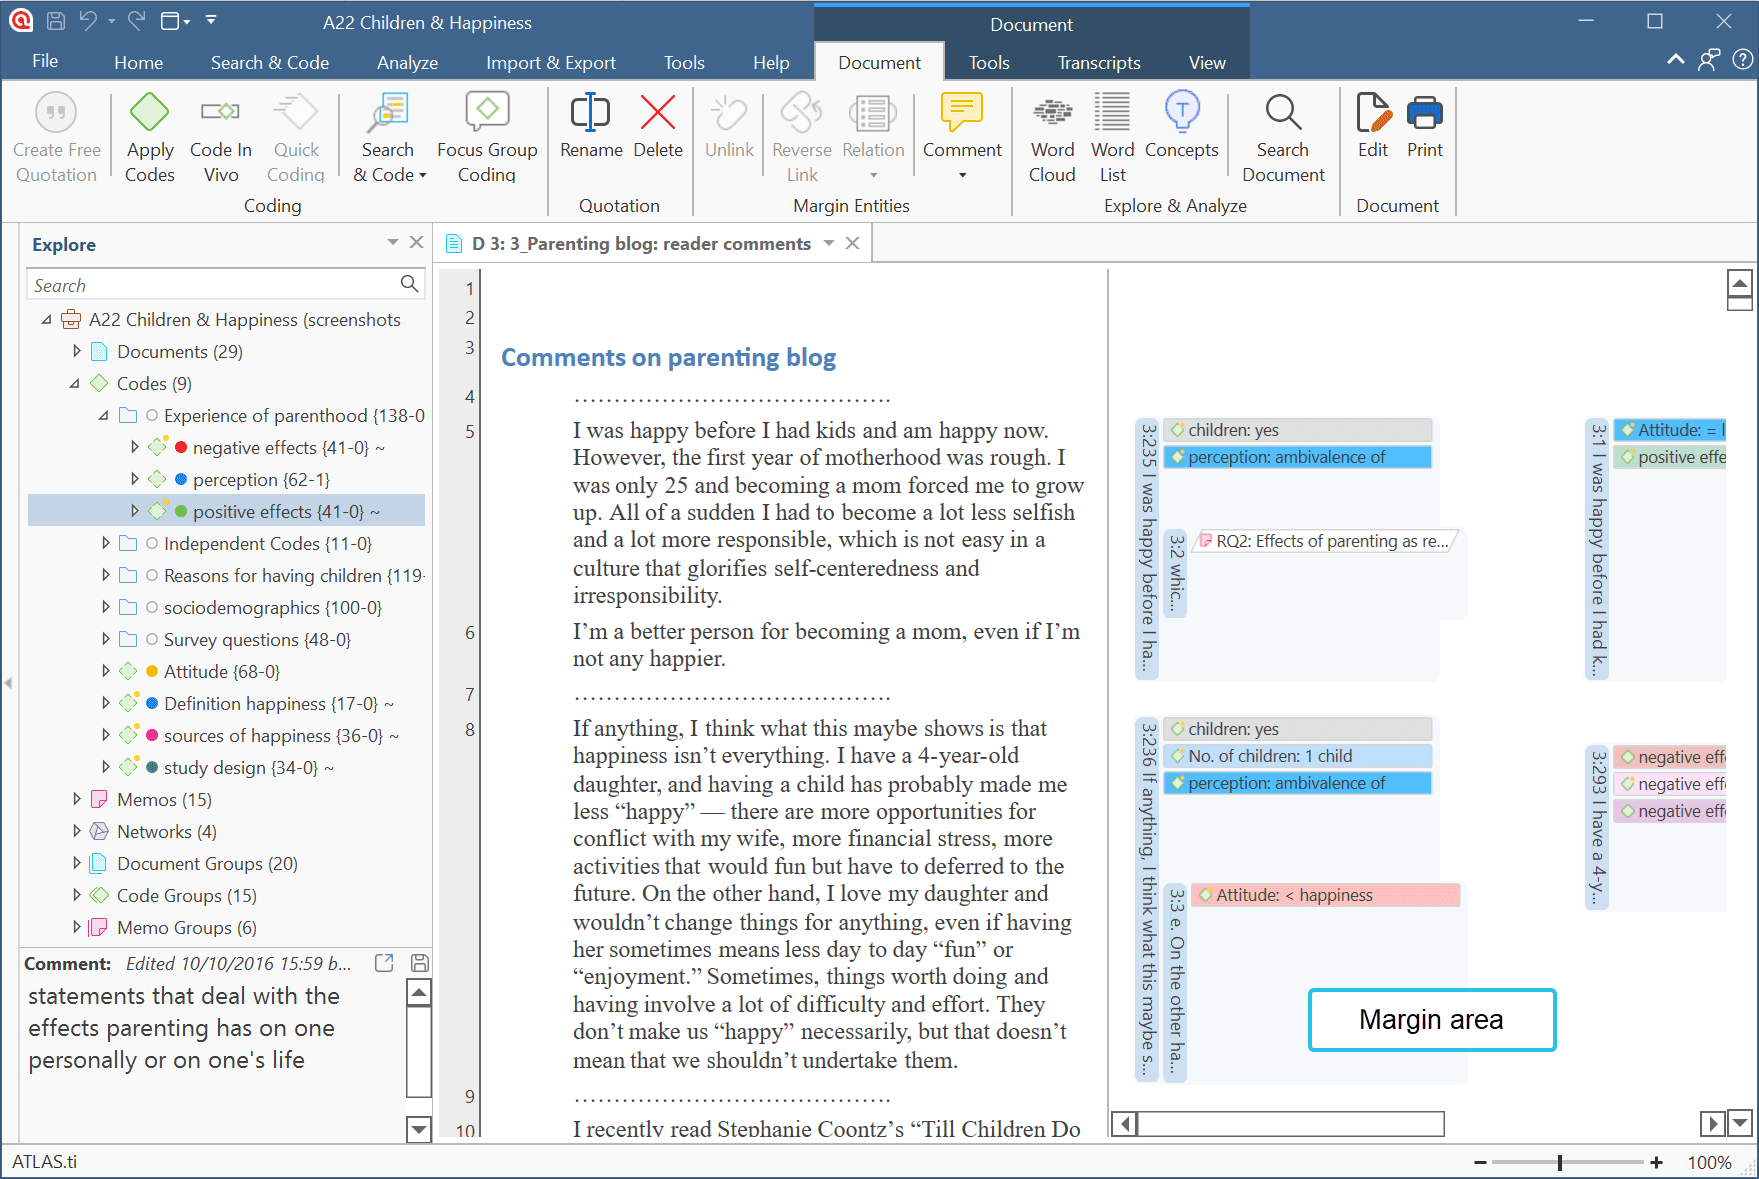Switch to the Search & Code tab
1759x1179 pixels.
pos(270,62)
